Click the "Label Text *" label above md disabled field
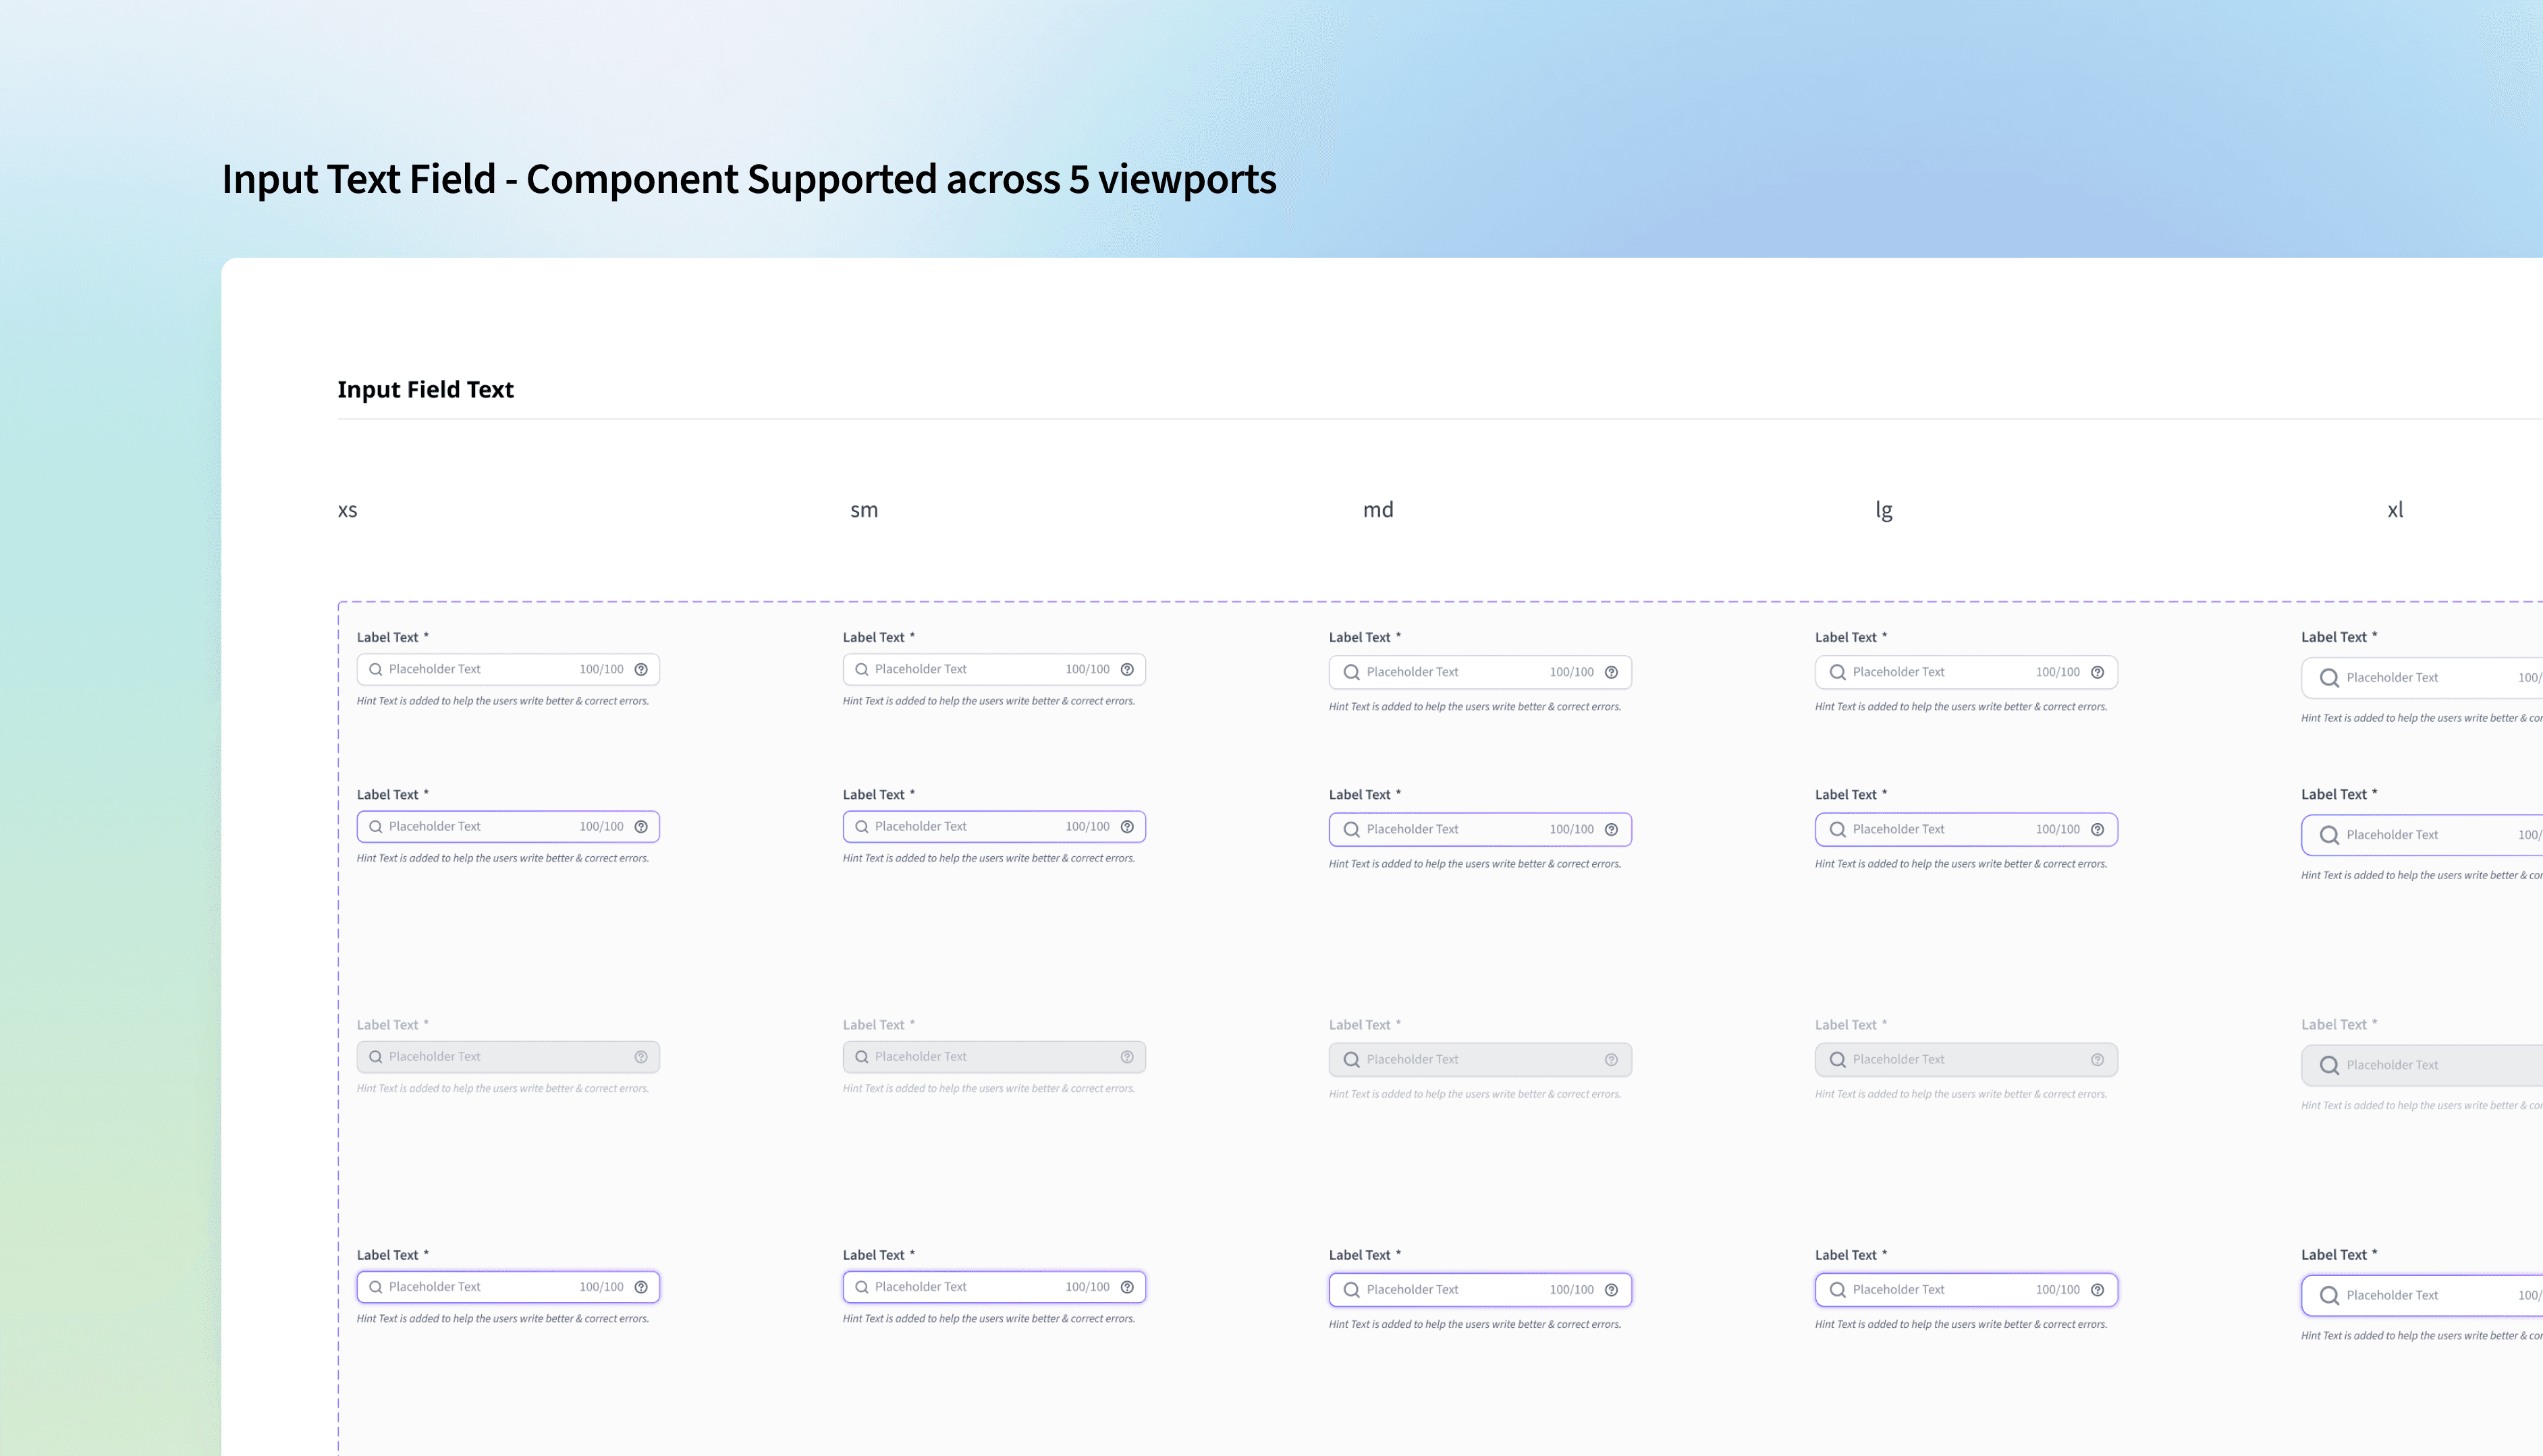Screen dimensions: 2543x1456 (x=1364, y=1025)
